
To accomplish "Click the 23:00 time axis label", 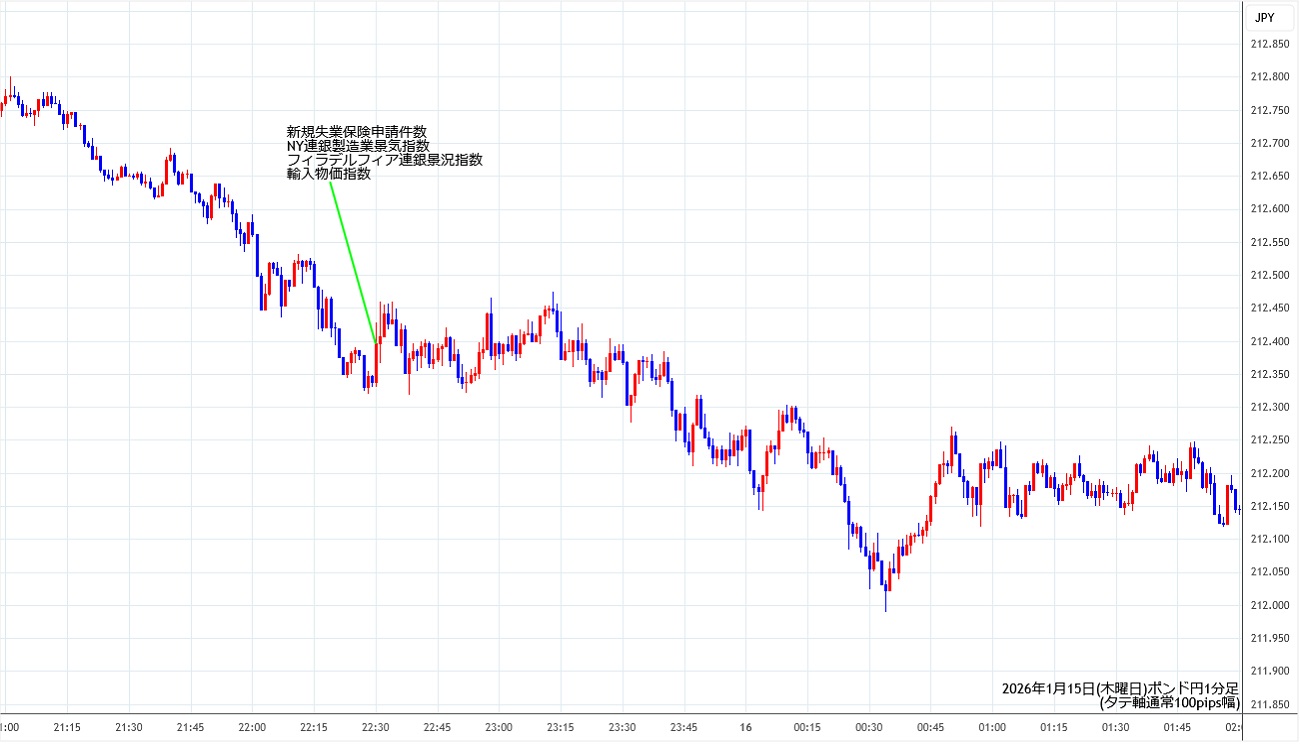I will [x=498, y=727].
